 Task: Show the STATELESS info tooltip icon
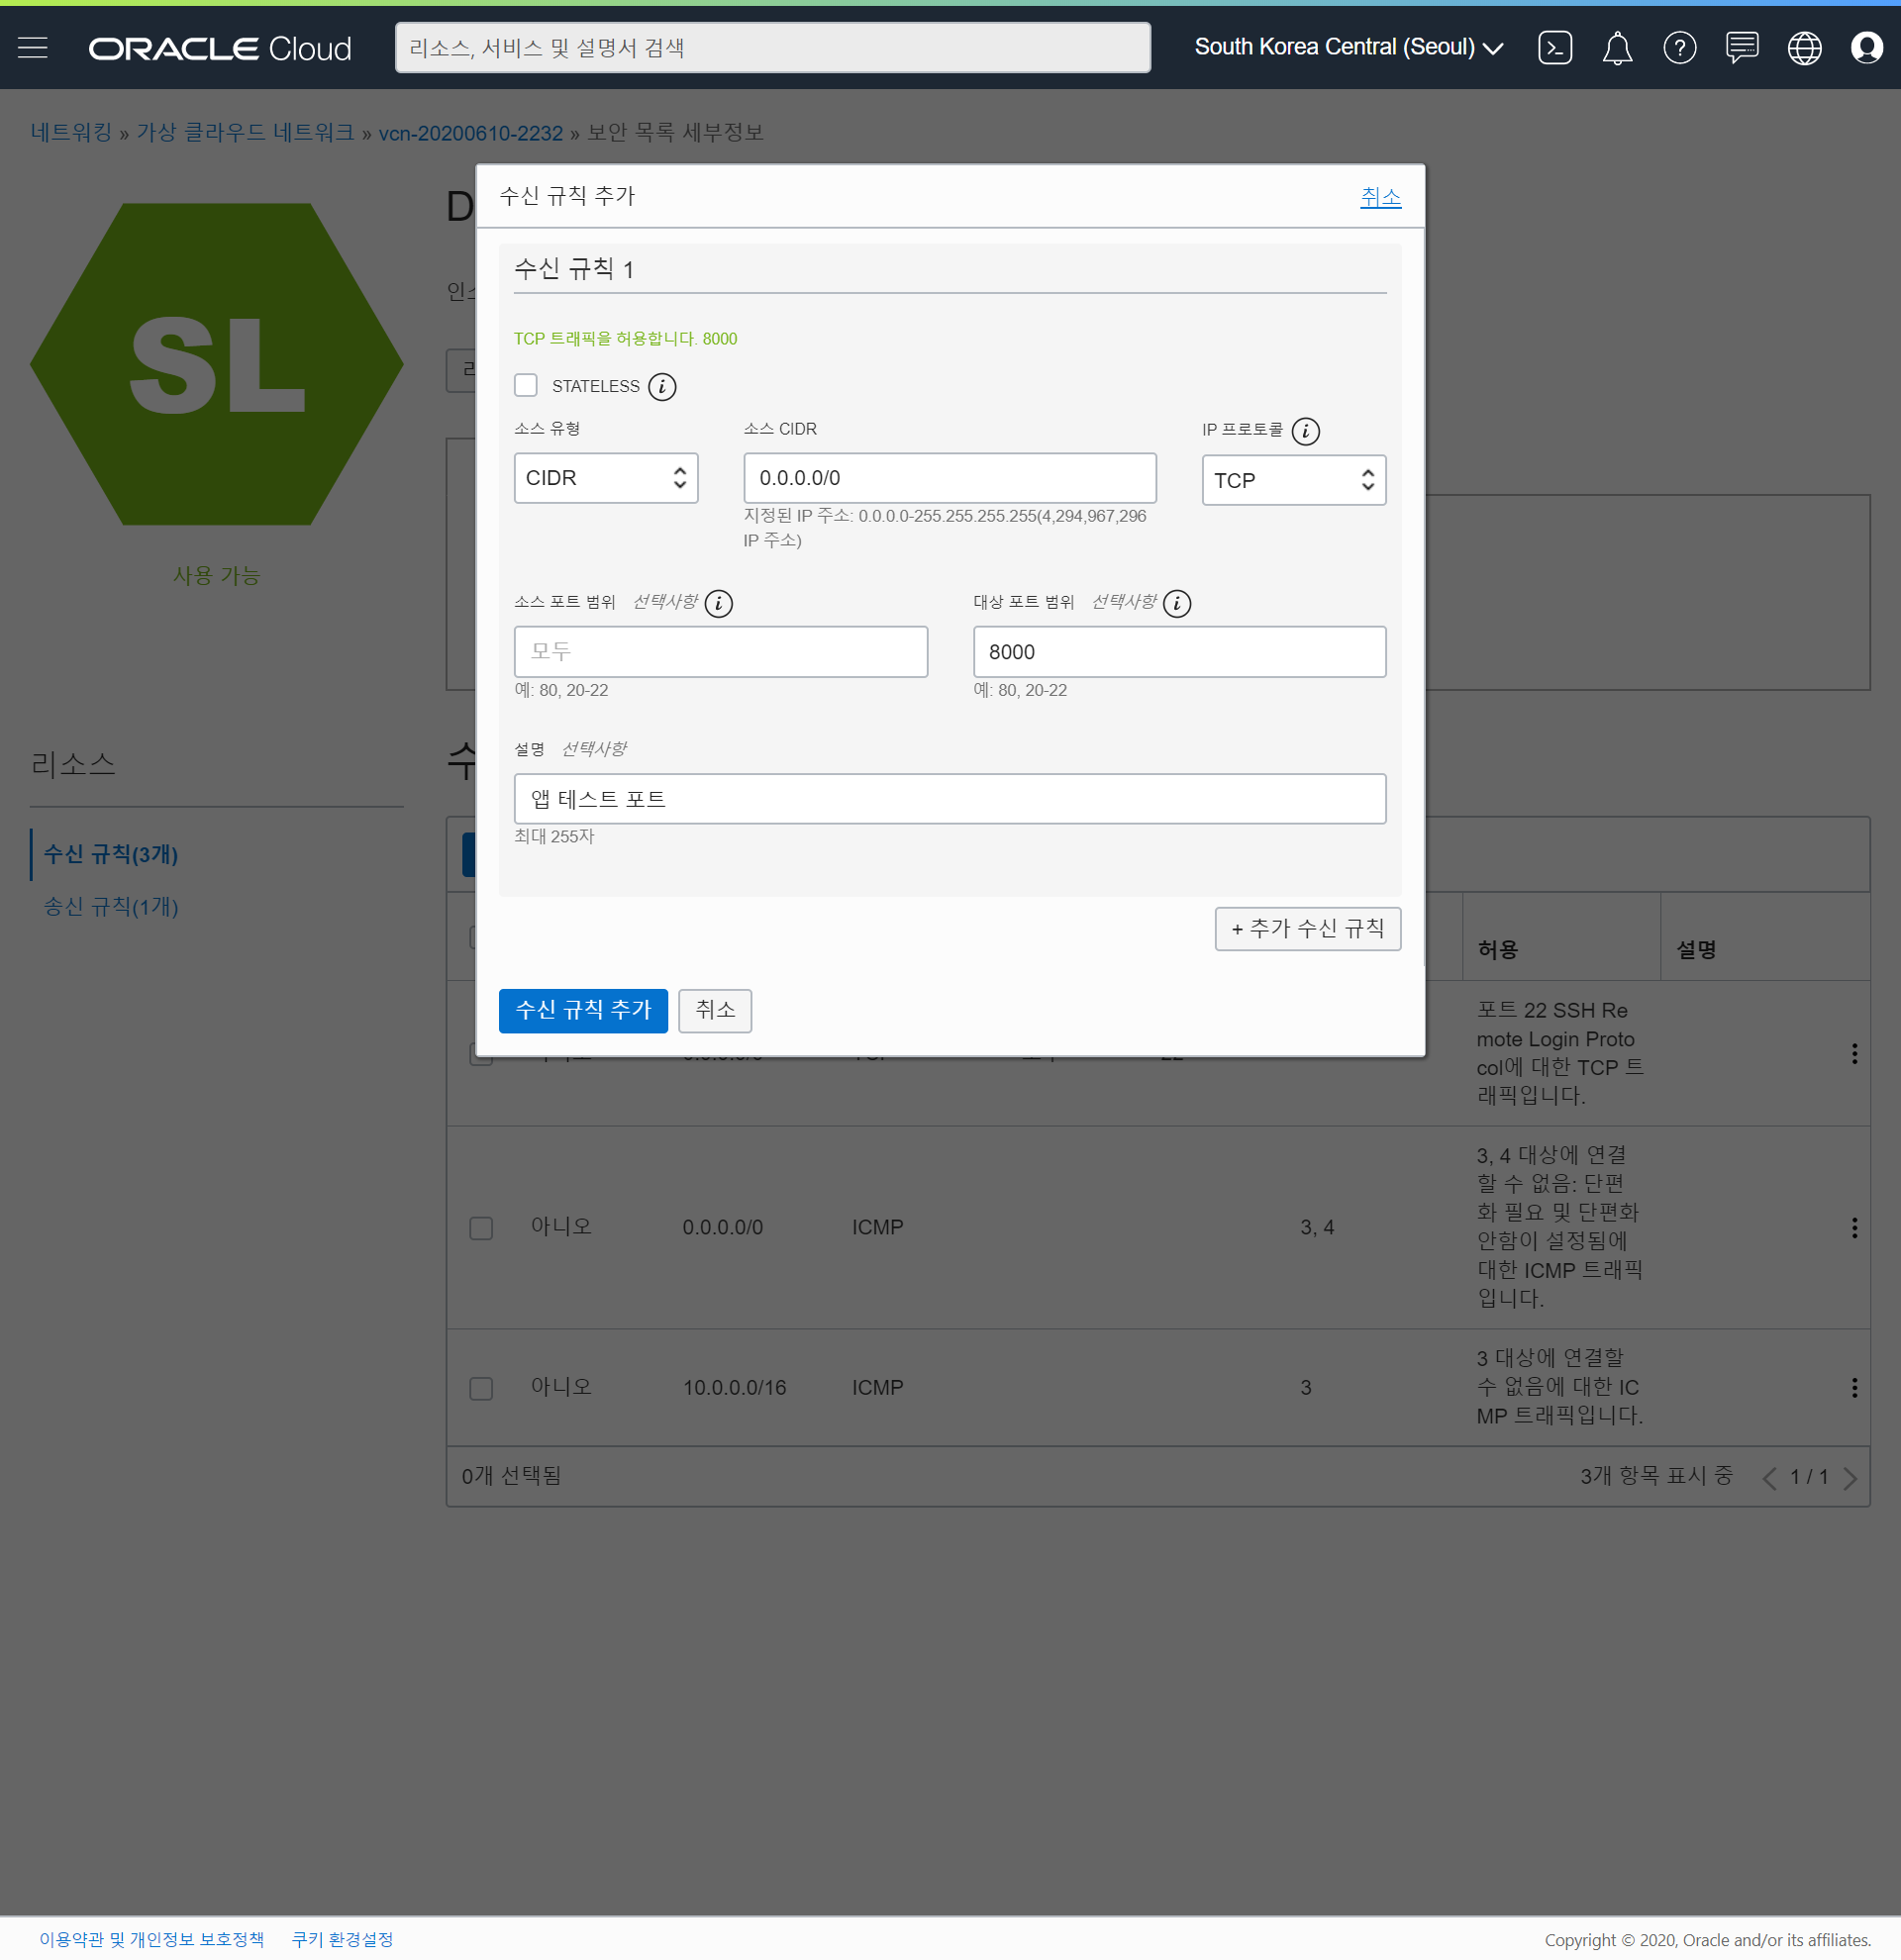[x=662, y=386]
